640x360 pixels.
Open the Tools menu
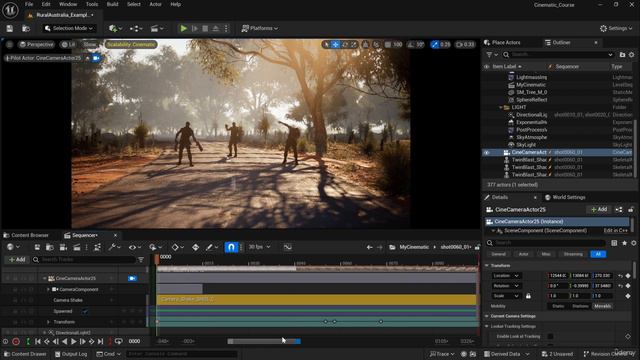click(92, 4)
